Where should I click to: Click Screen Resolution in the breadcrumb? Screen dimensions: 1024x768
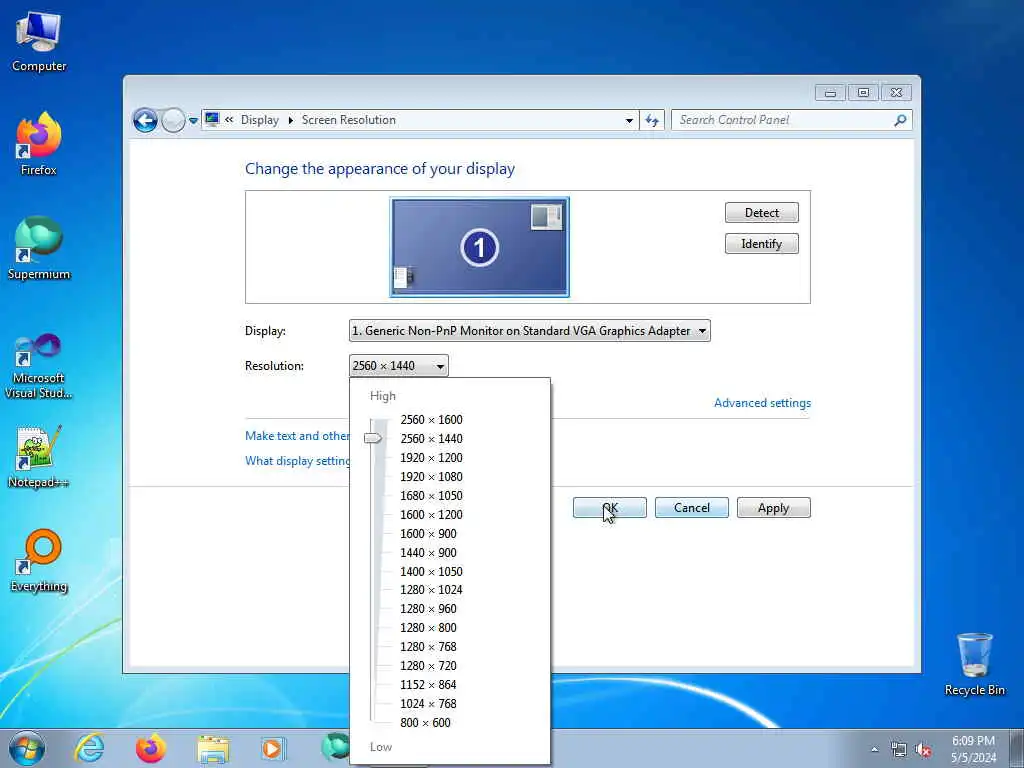348,120
